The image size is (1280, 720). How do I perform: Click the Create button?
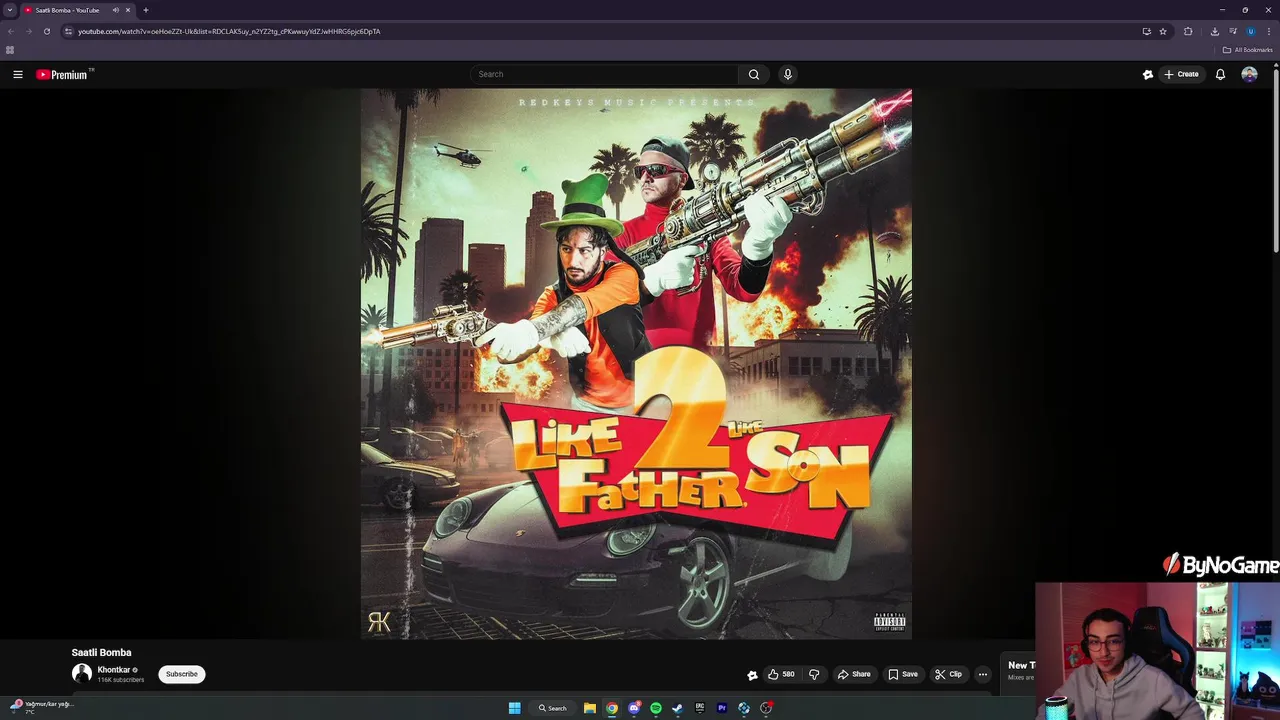tap(1181, 74)
